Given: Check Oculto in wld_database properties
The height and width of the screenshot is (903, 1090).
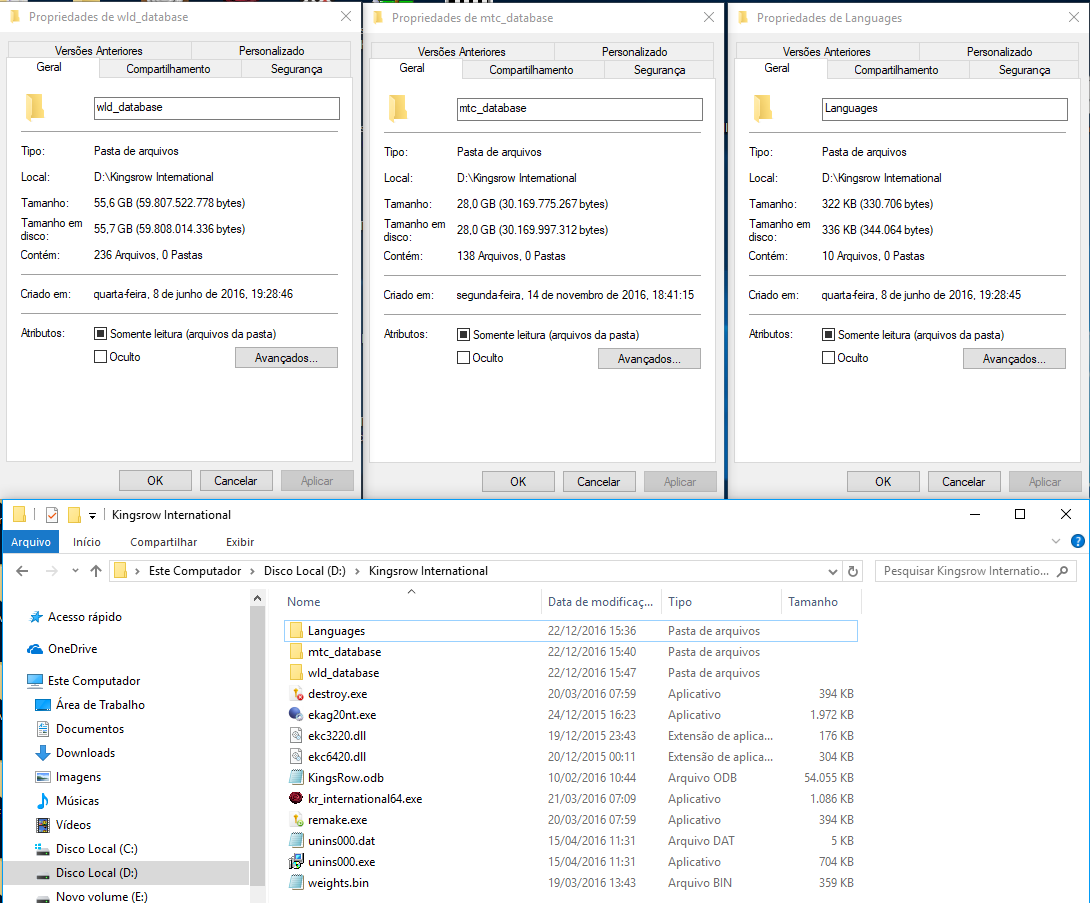Looking at the screenshot, I should click(101, 357).
